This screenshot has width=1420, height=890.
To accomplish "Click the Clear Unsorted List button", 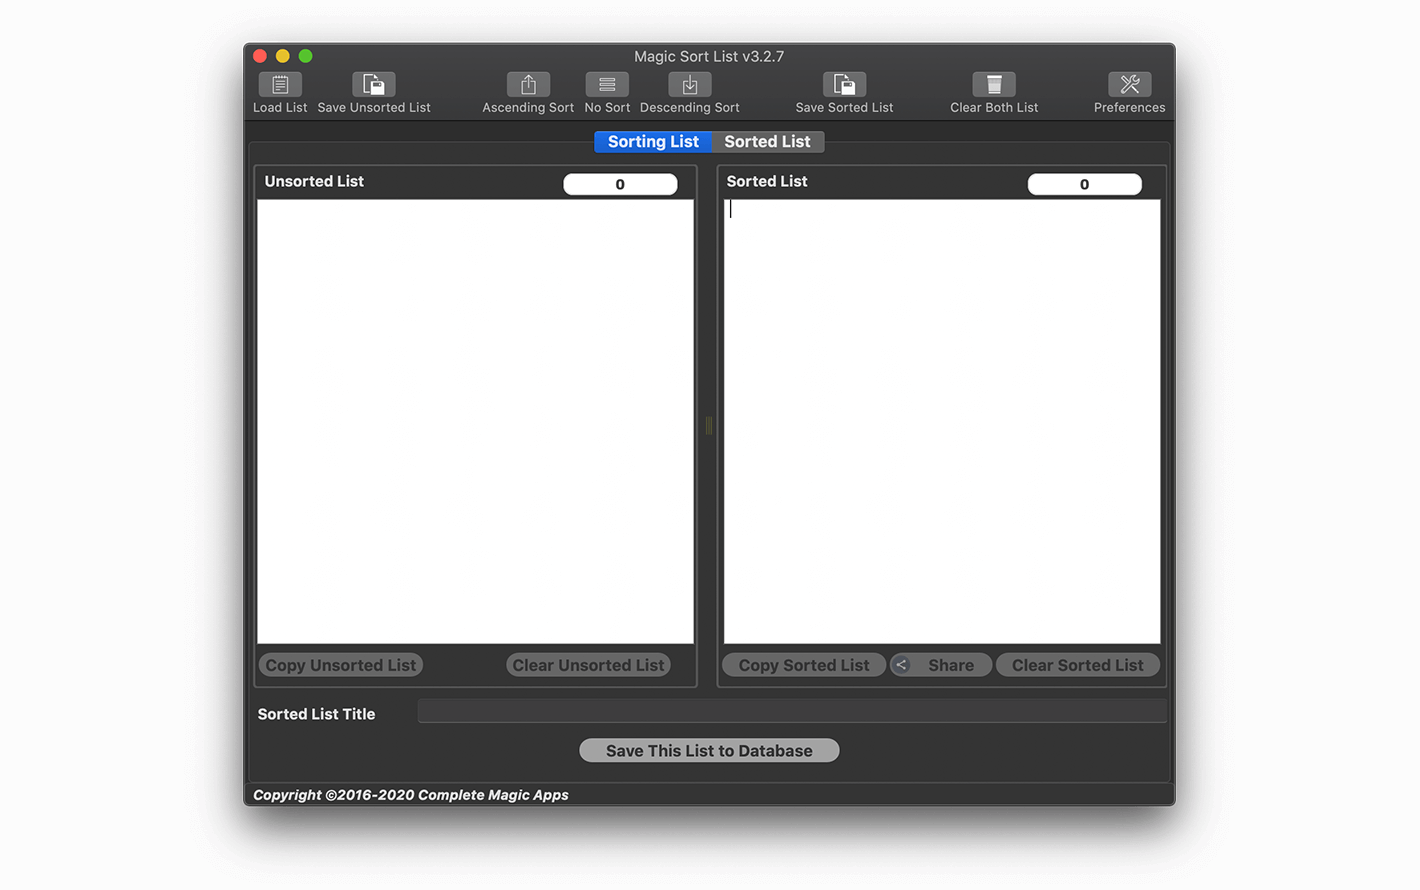I will [x=588, y=665].
